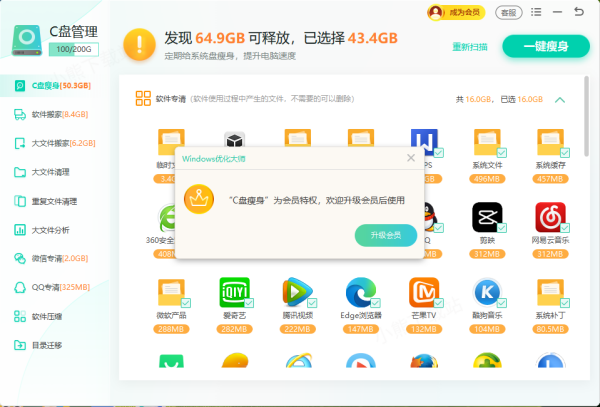Click the 360安全 browser icon
This screenshot has width=600, height=407.
coord(166,217)
